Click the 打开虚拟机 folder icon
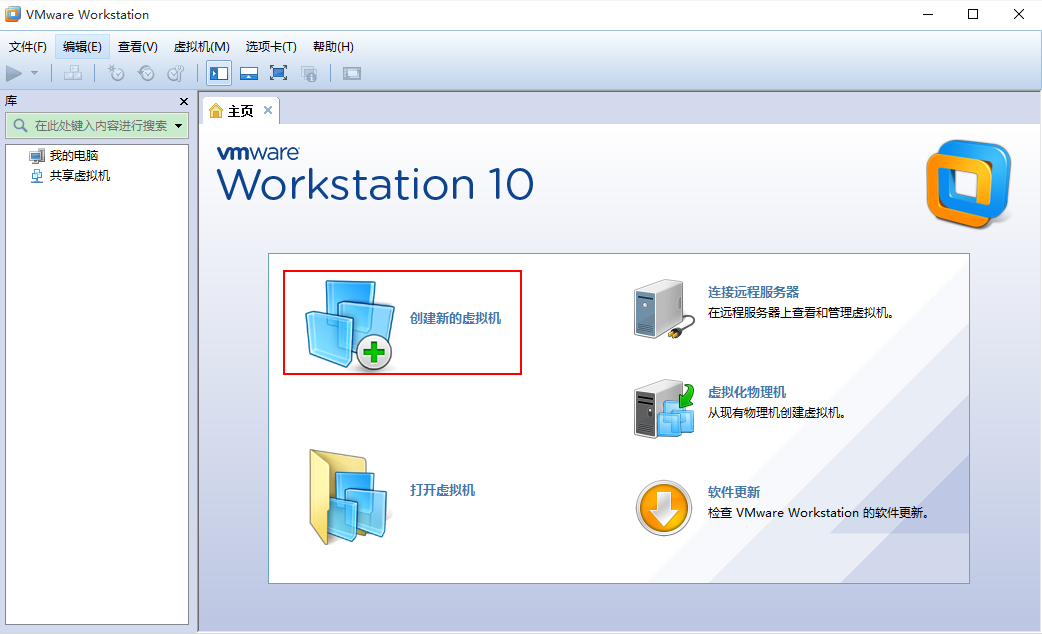 click(x=348, y=496)
